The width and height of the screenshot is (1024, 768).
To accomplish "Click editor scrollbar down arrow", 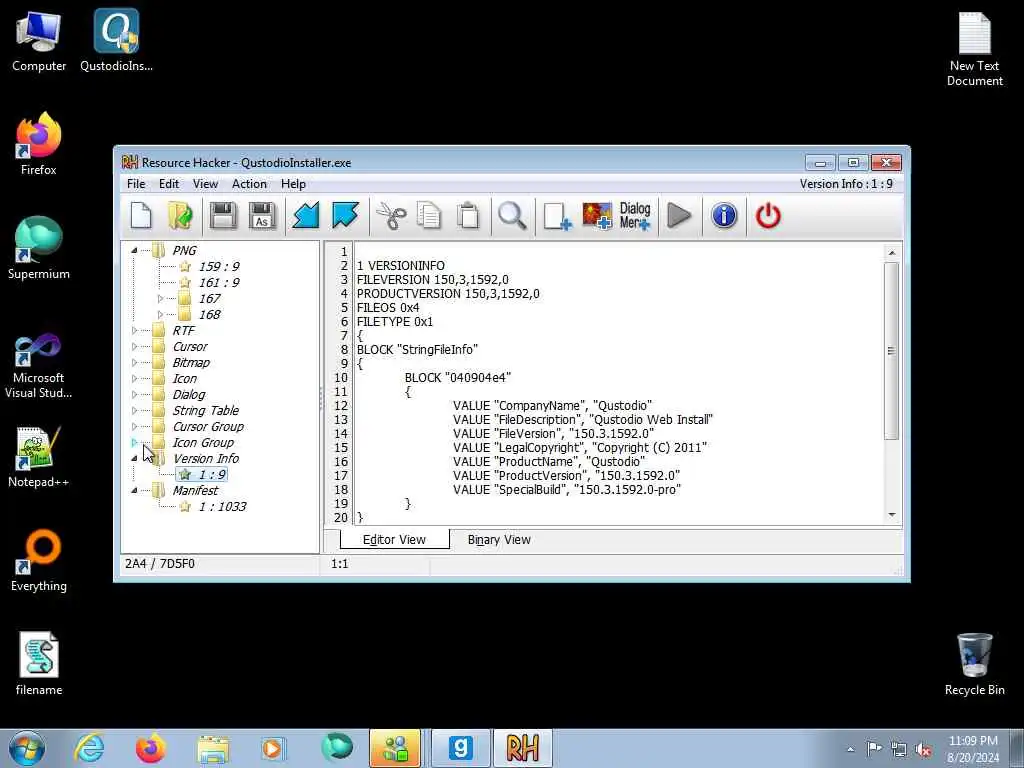I will [892, 515].
